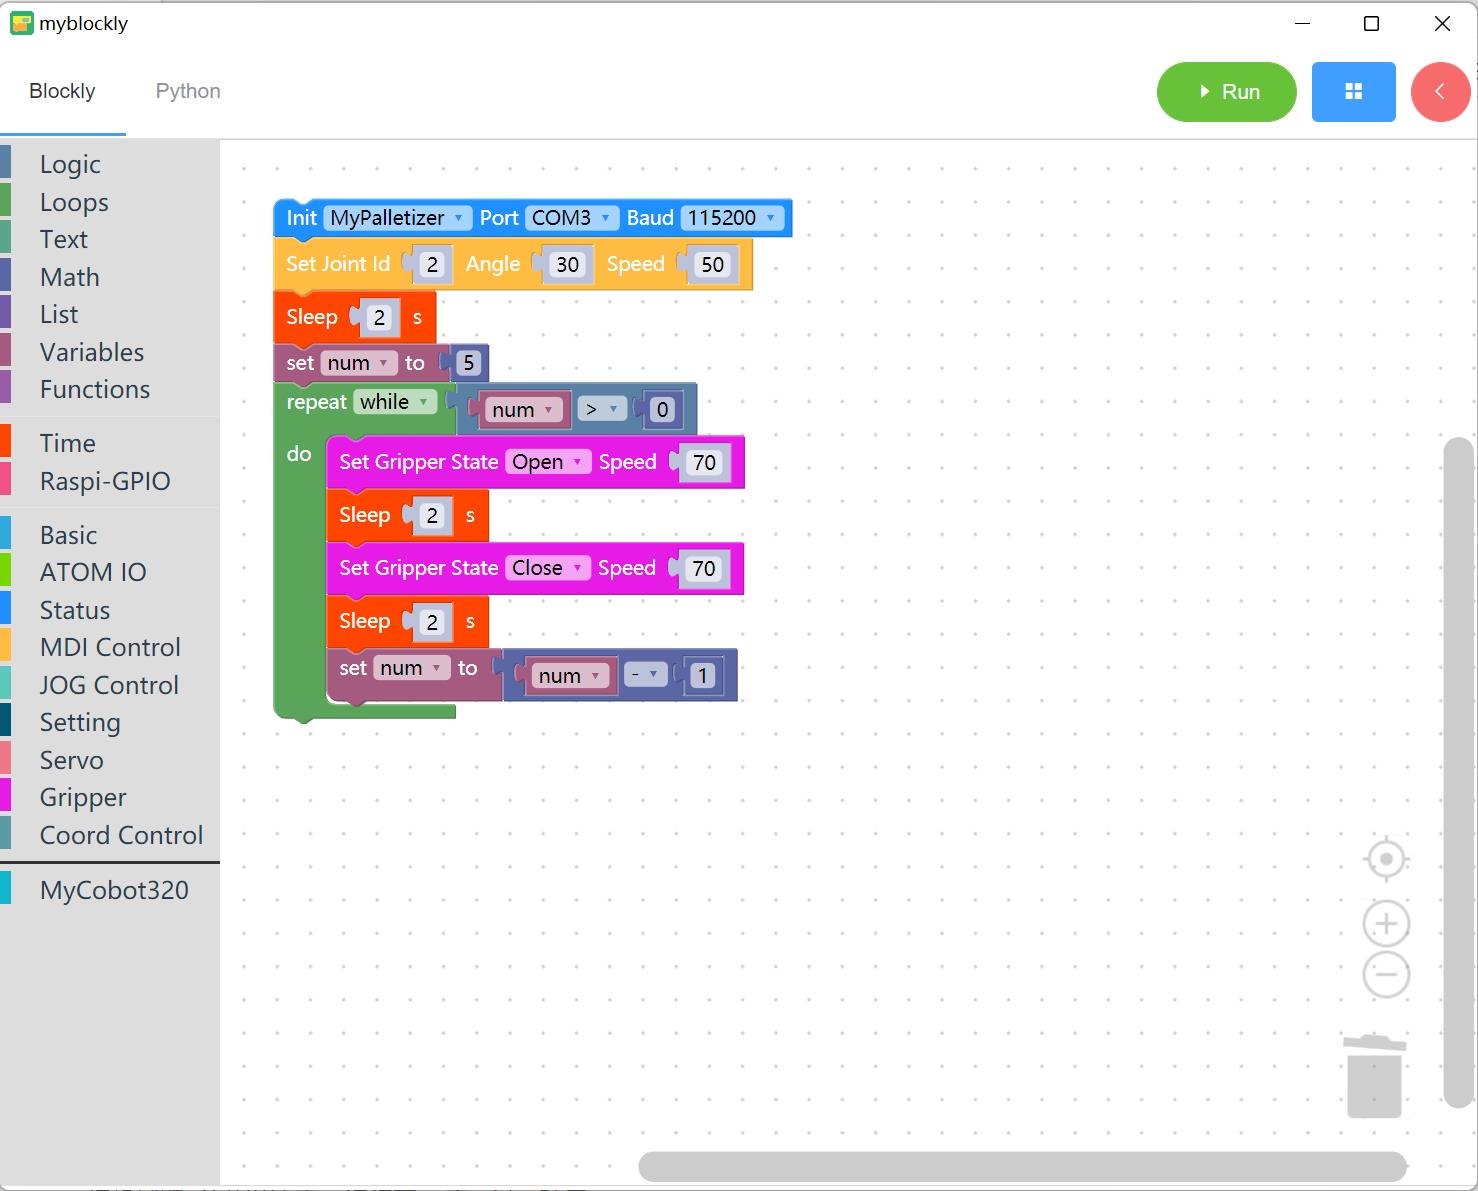Maximize the myblockly window
Screen dimensions: 1478x1191
(x=1372, y=23)
